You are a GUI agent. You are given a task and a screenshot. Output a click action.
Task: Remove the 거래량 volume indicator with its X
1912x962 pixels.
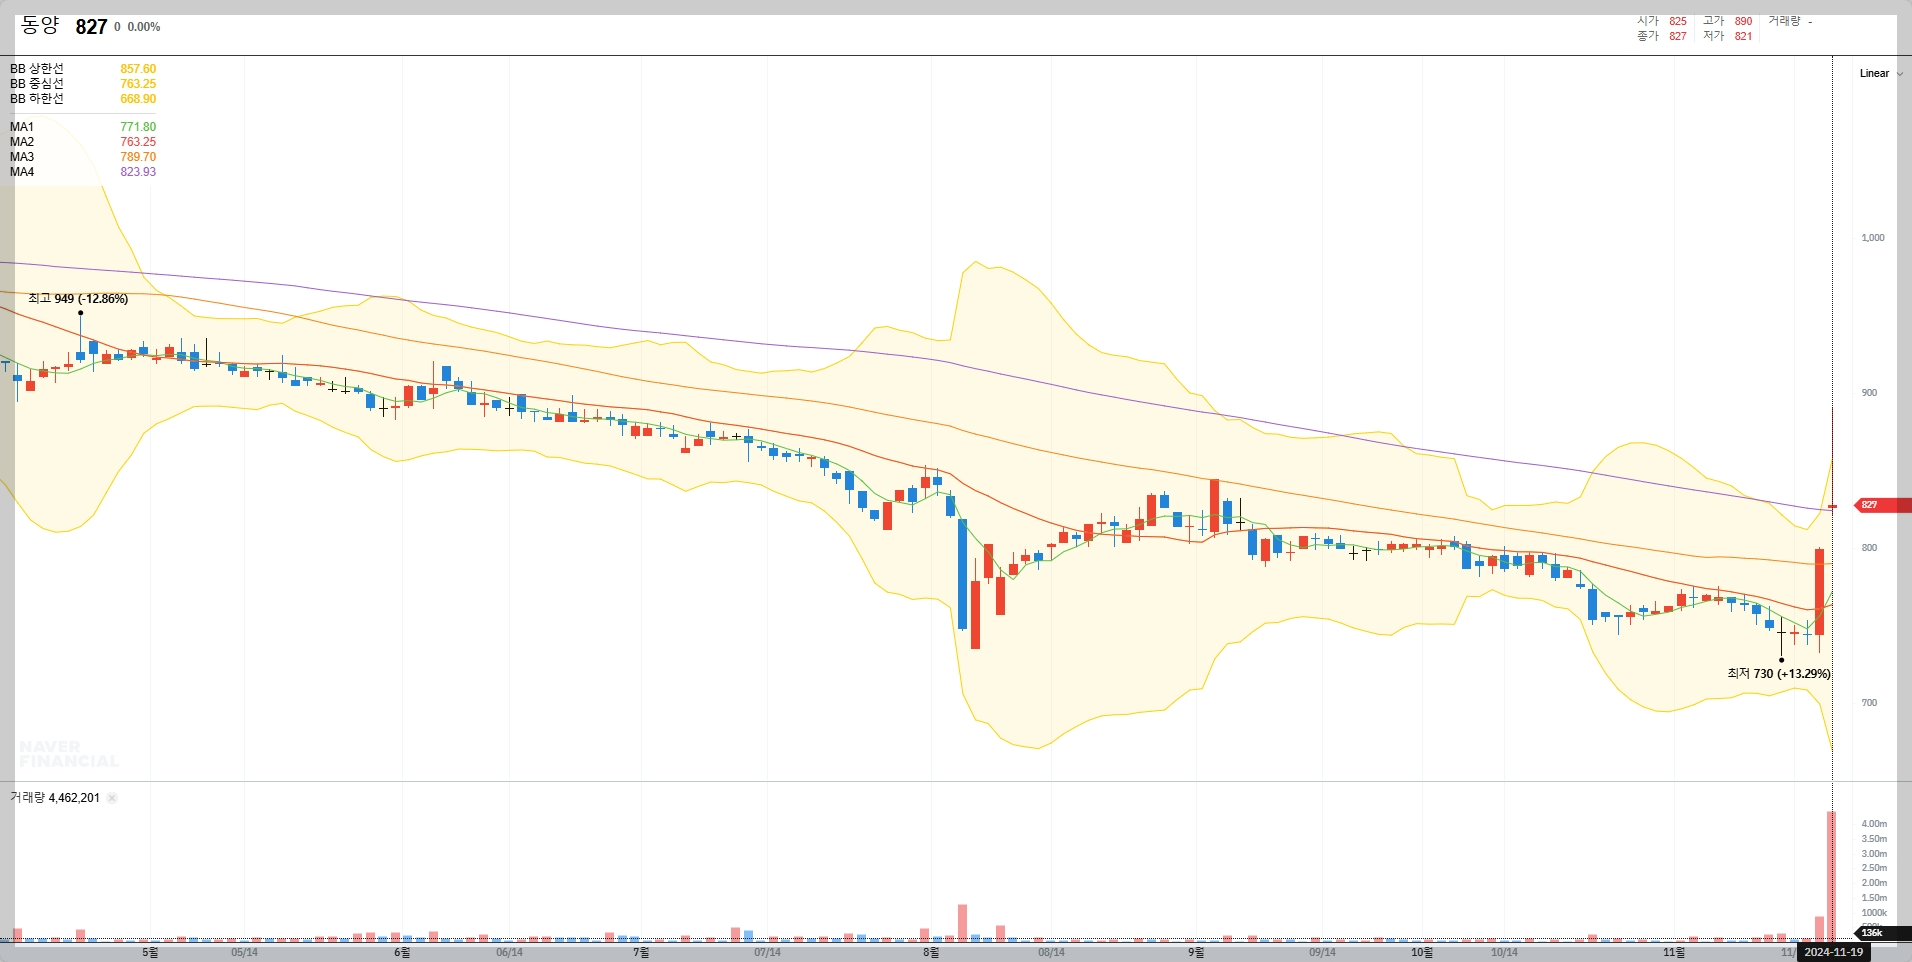[112, 798]
